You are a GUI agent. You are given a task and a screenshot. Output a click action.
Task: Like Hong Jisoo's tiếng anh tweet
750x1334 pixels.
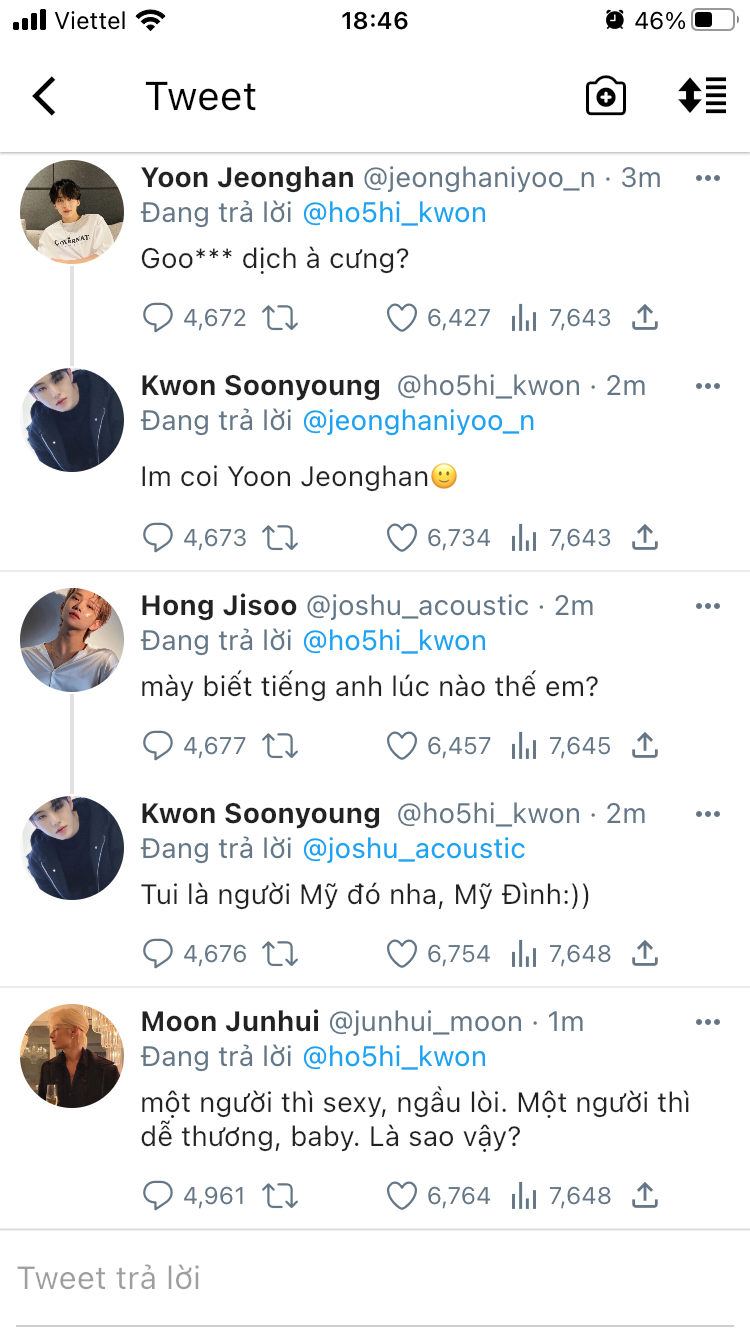pyautogui.click(x=402, y=746)
